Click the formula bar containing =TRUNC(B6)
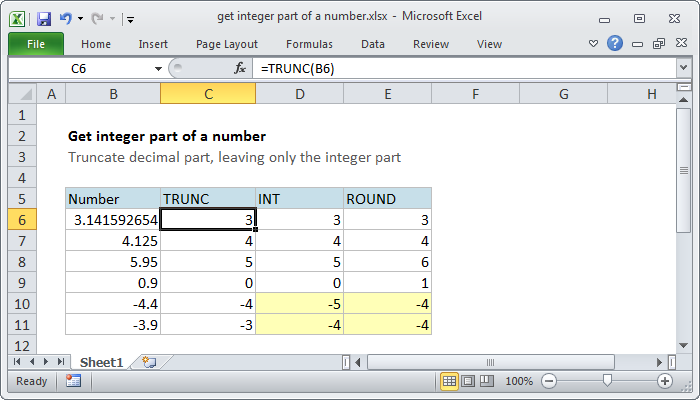This screenshot has height=400, width=700. (x=464, y=69)
